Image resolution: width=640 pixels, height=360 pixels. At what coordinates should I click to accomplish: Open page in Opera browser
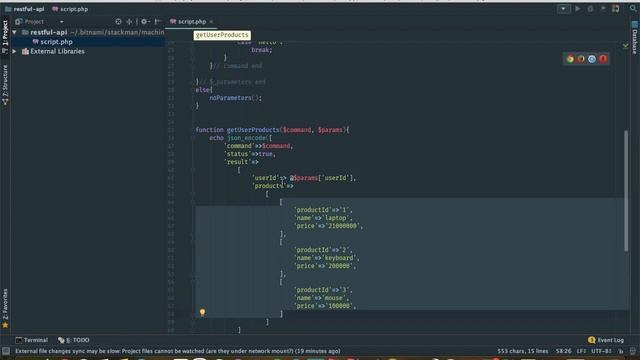point(603,59)
